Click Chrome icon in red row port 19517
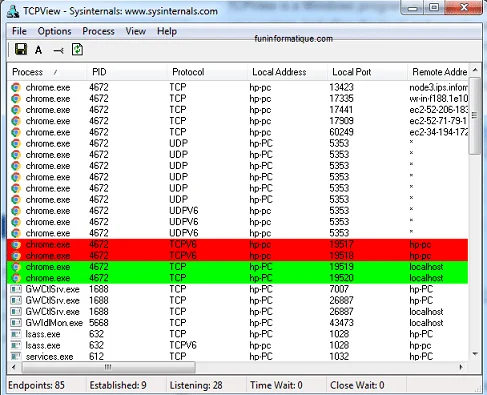 pos(16,245)
